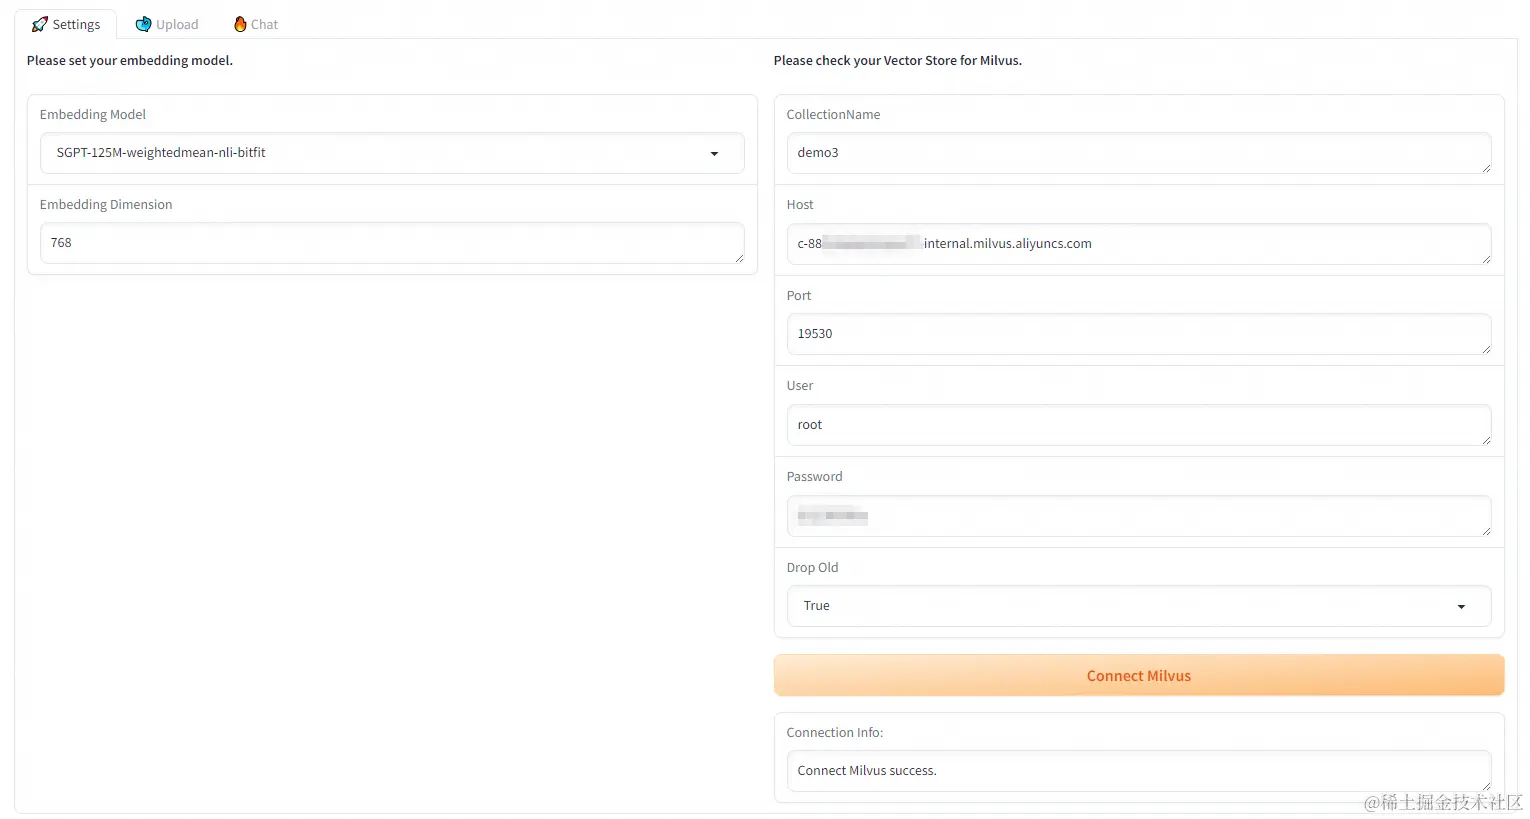
Task: Click the Drop Old dropdown arrow
Action: point(1461,607)
